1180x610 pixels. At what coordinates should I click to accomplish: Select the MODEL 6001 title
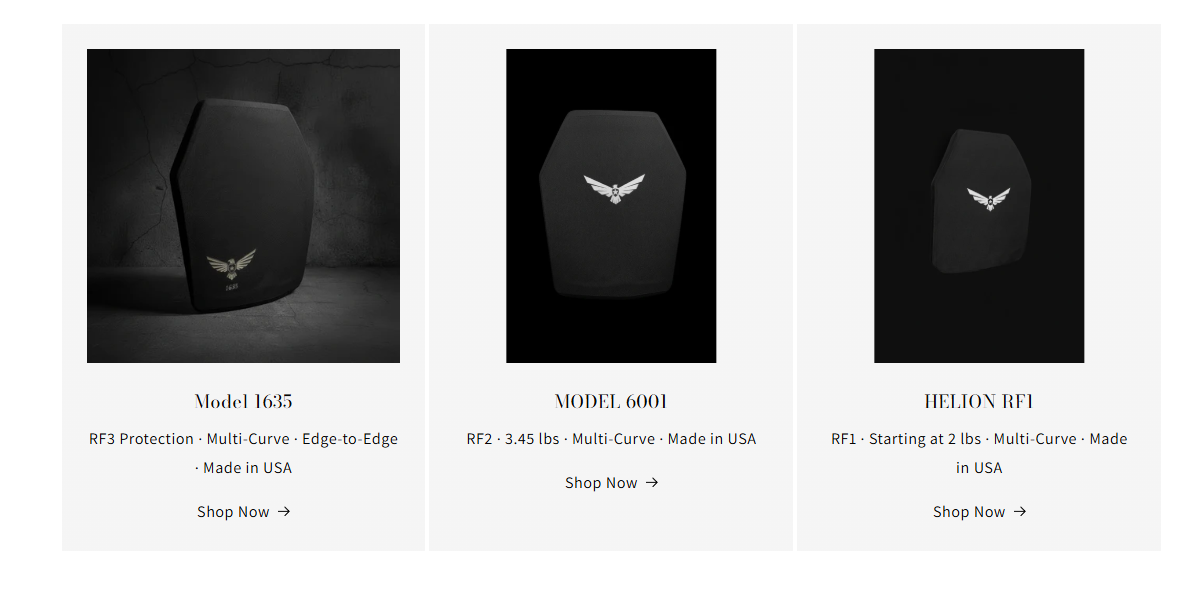point(611,402)
